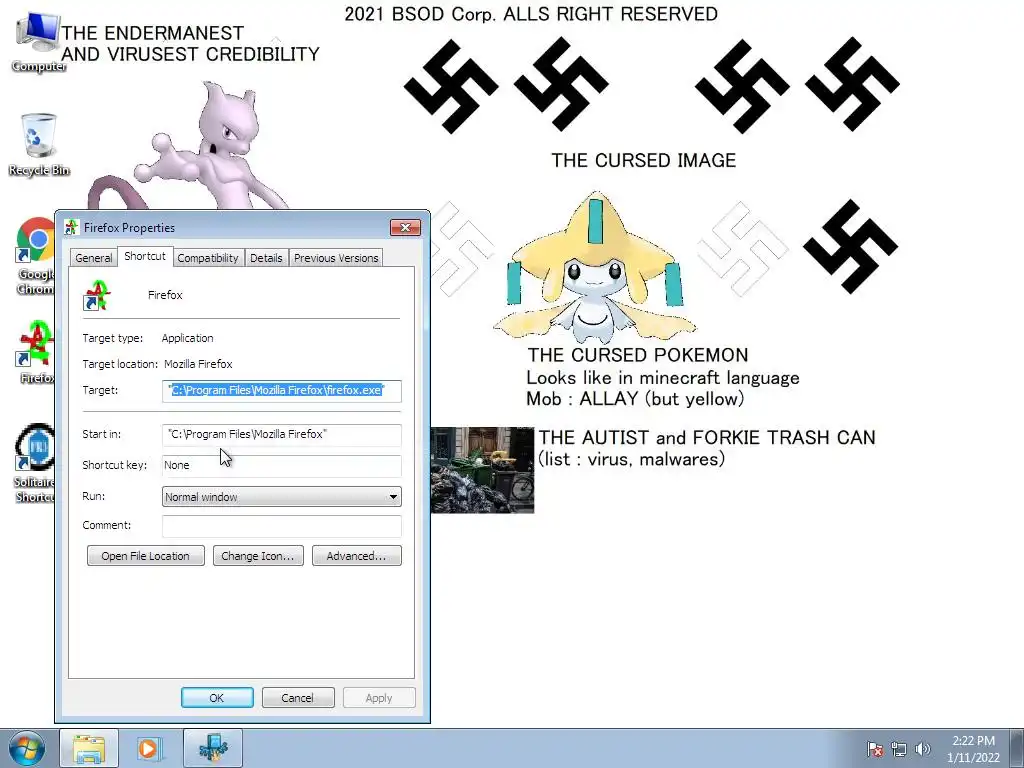1024x768 pixels.
Task: Click the empty Comment input field
Action: point(281,526)
